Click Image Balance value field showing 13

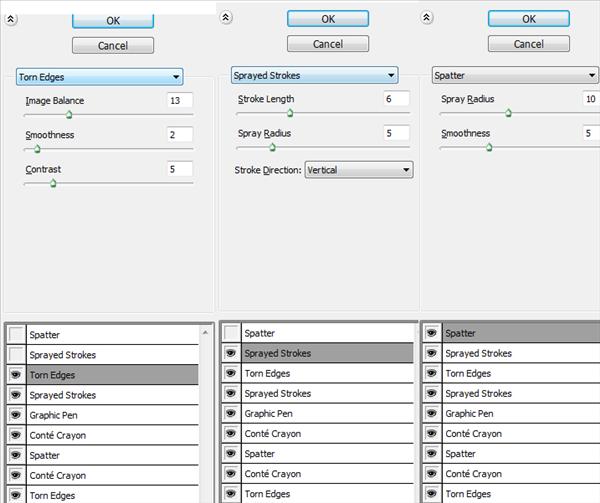(x=180, y=100)
